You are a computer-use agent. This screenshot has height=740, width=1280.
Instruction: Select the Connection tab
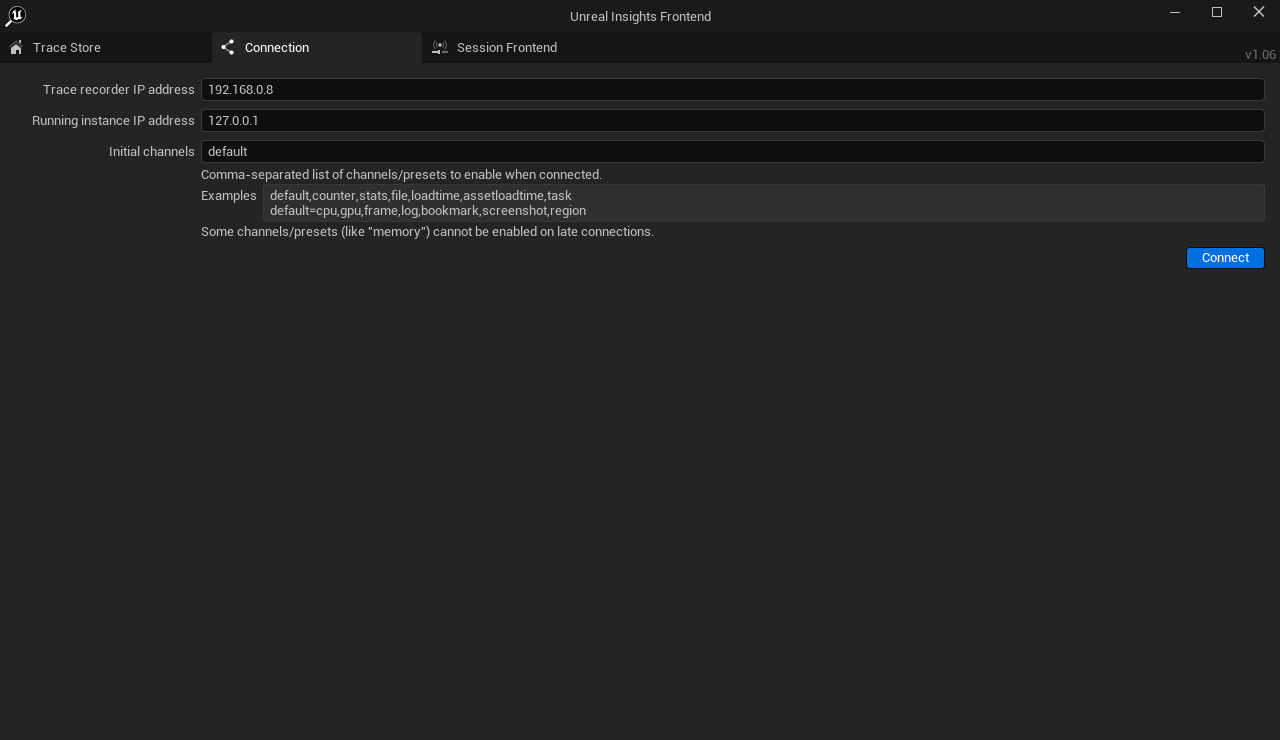(317, 48)
